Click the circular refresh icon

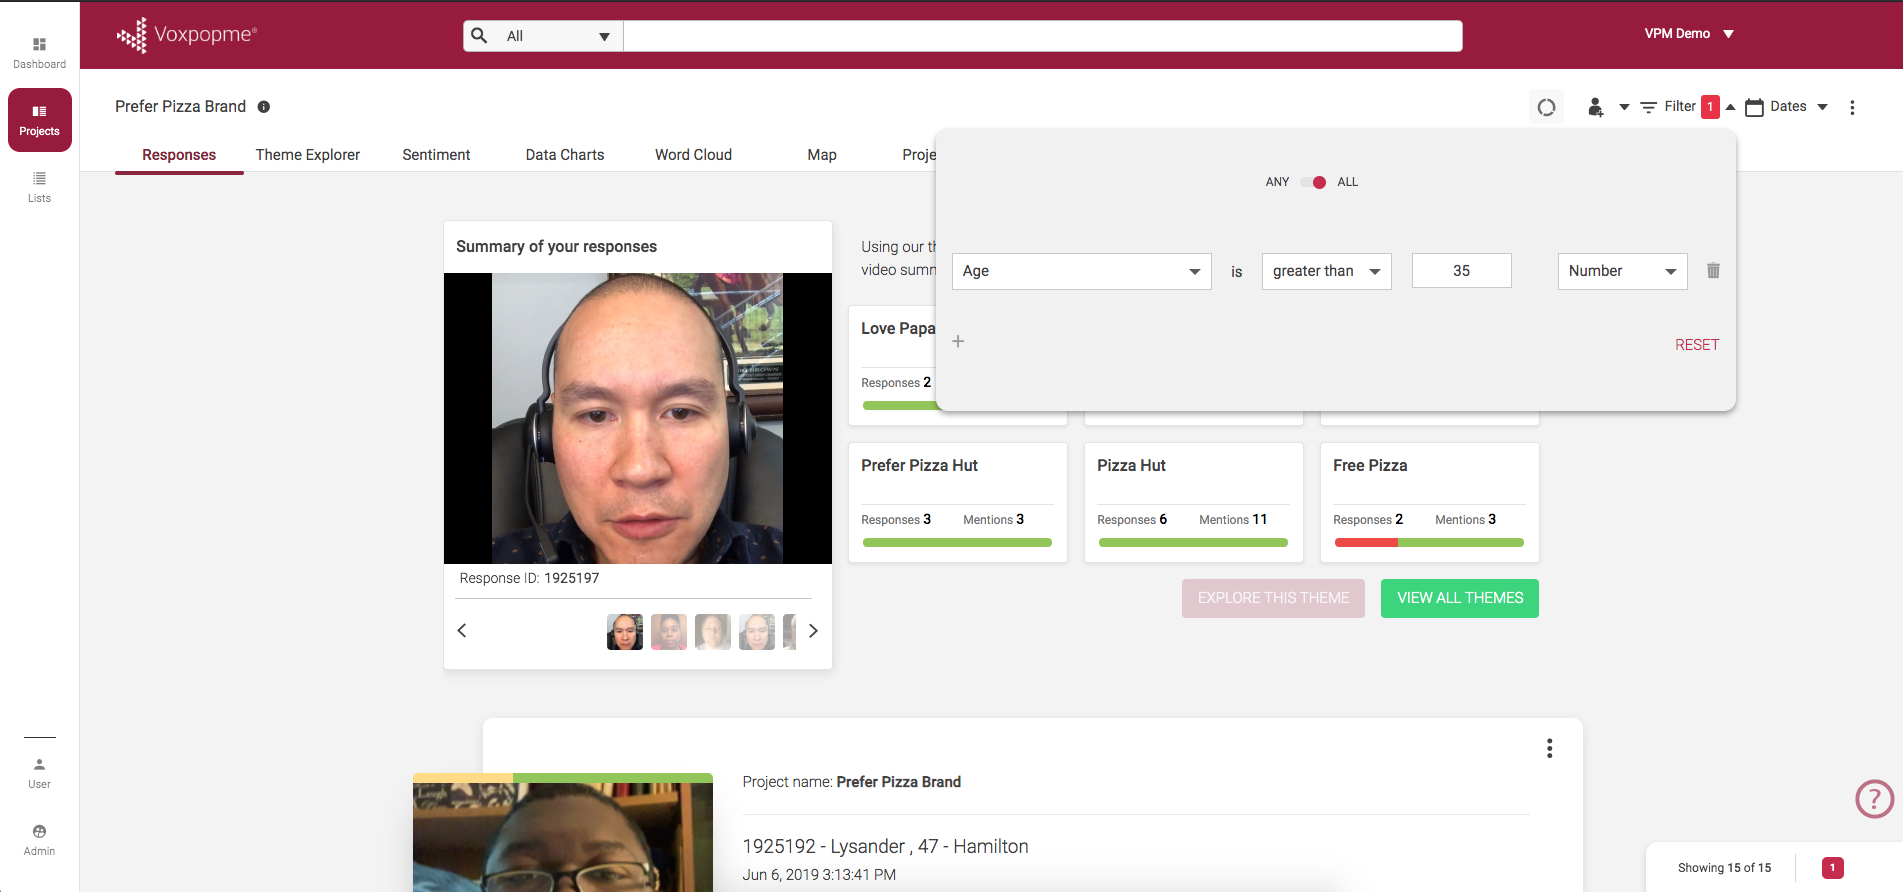(1546, 107)
